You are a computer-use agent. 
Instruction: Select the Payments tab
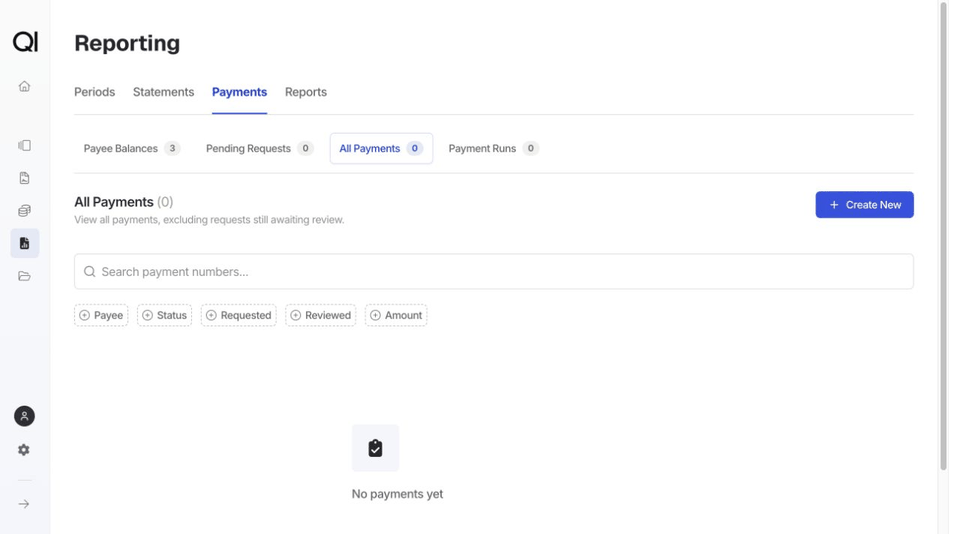239,92
